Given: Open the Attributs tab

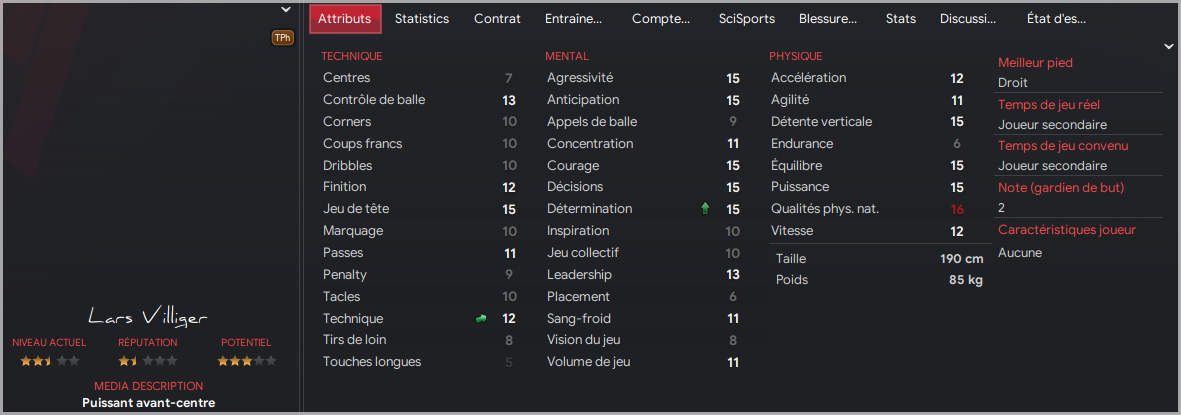Looking at the screenshot, I should [345, 19].
